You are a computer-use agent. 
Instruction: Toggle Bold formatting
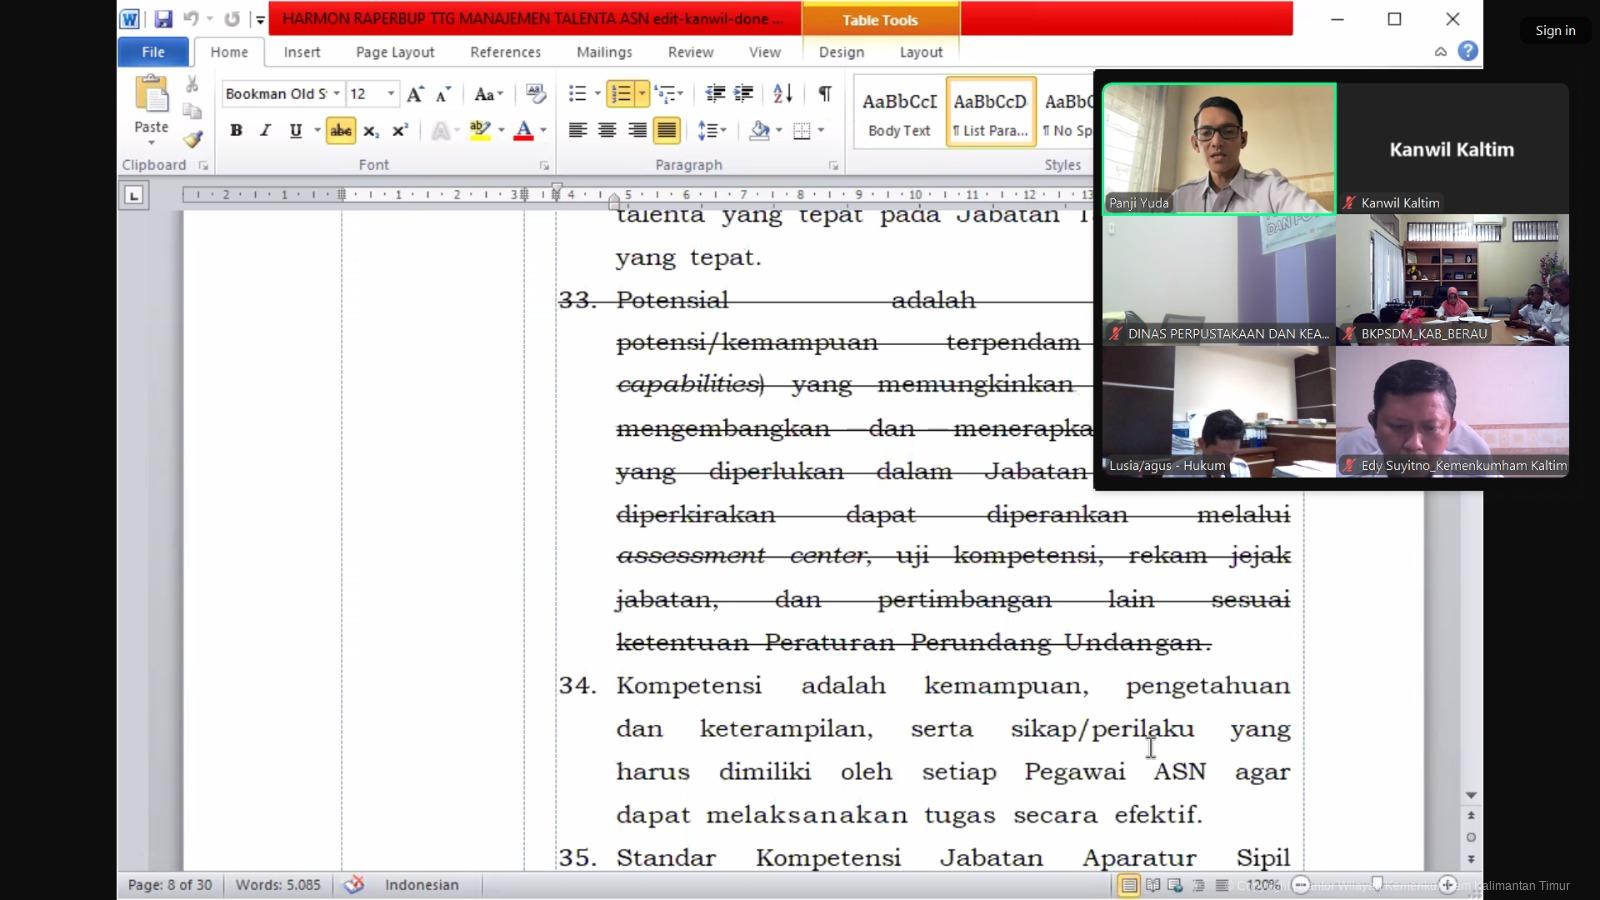(x=236, y=130)
